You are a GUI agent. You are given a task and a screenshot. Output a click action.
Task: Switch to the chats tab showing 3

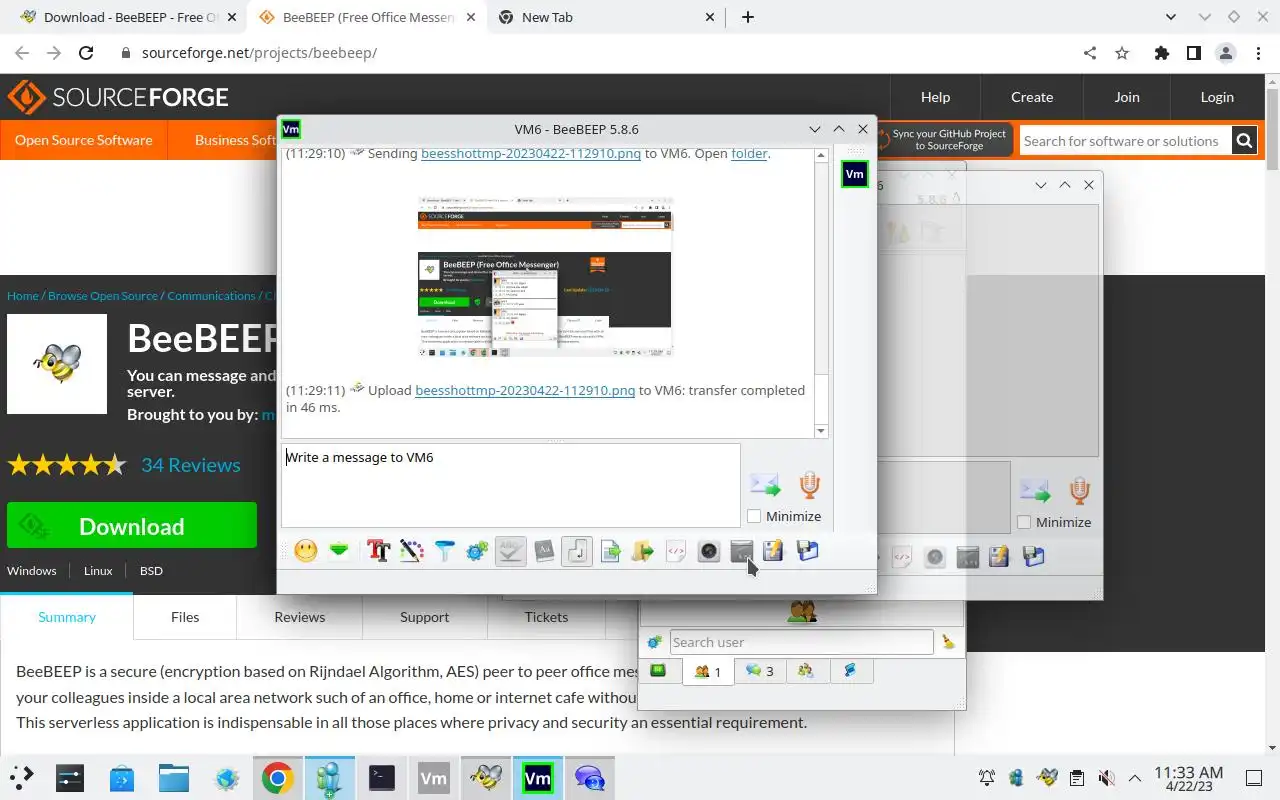coord(759,671)
